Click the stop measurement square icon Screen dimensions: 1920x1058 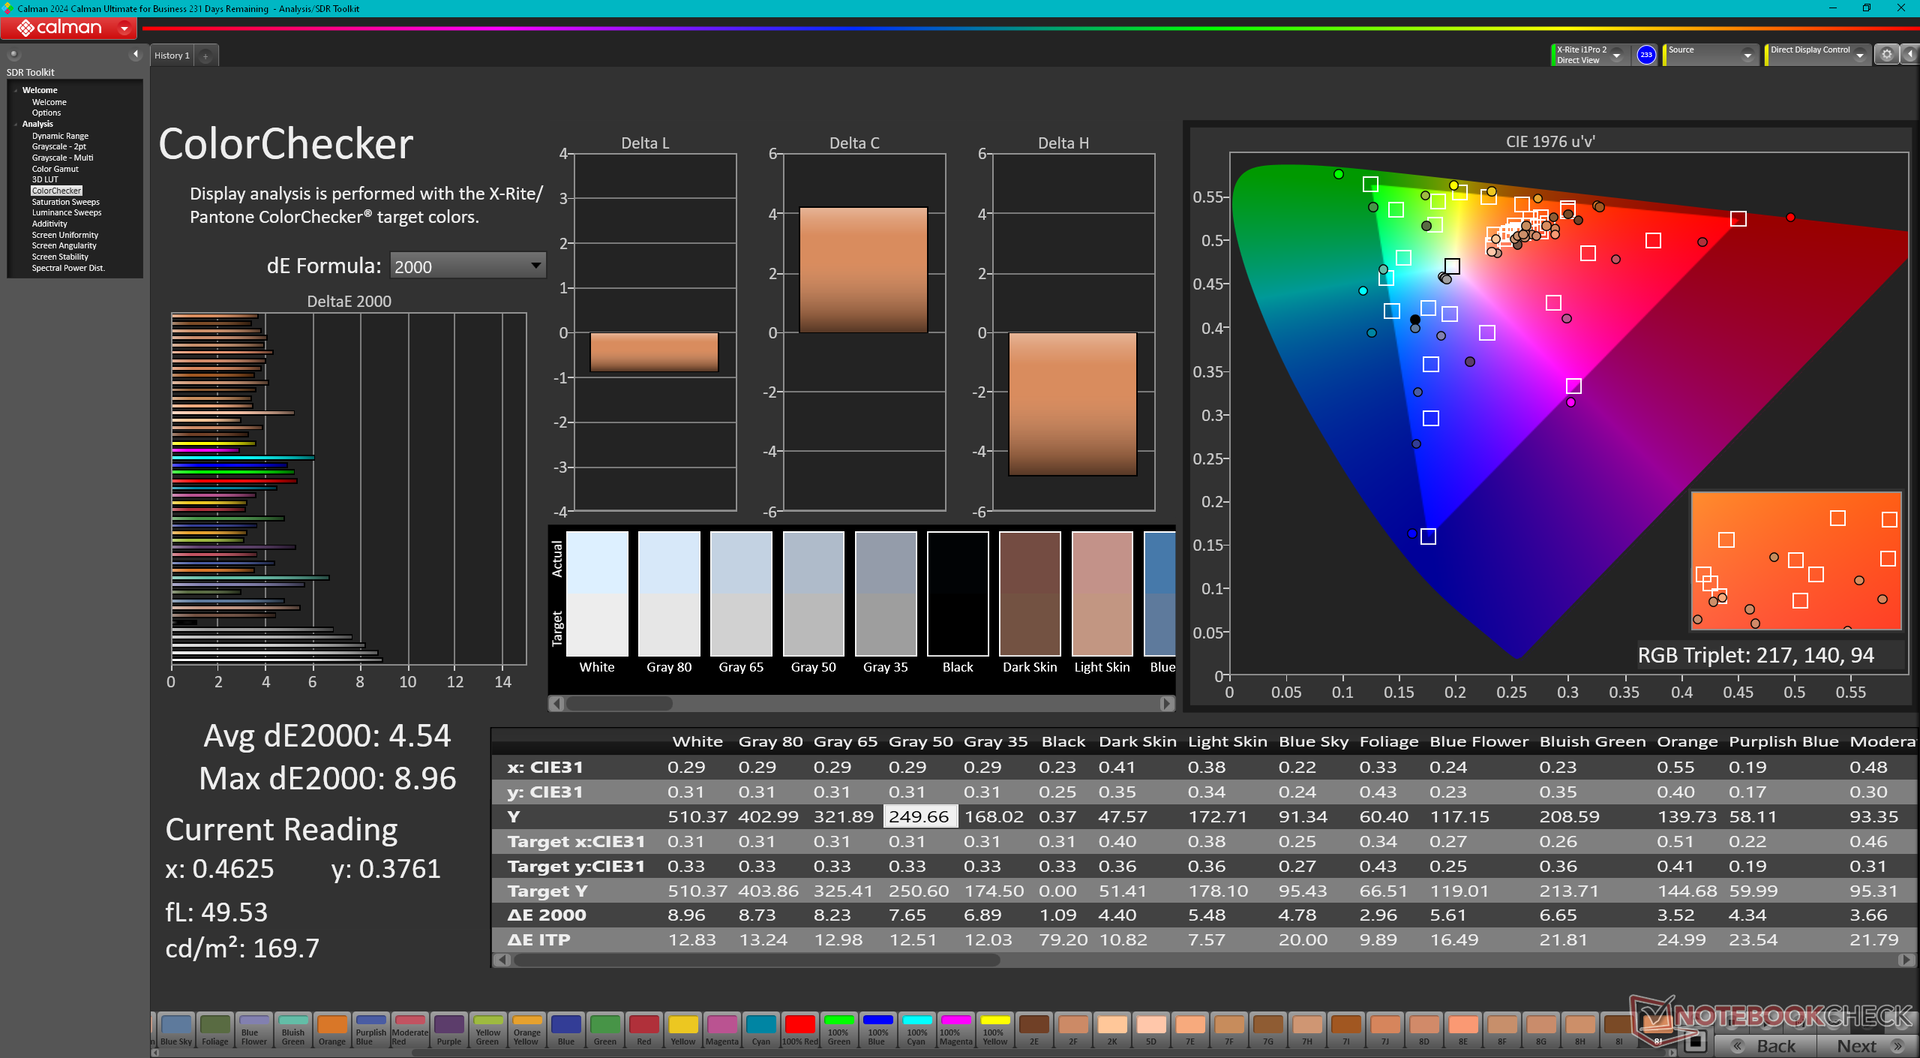pos(1694,1042)
